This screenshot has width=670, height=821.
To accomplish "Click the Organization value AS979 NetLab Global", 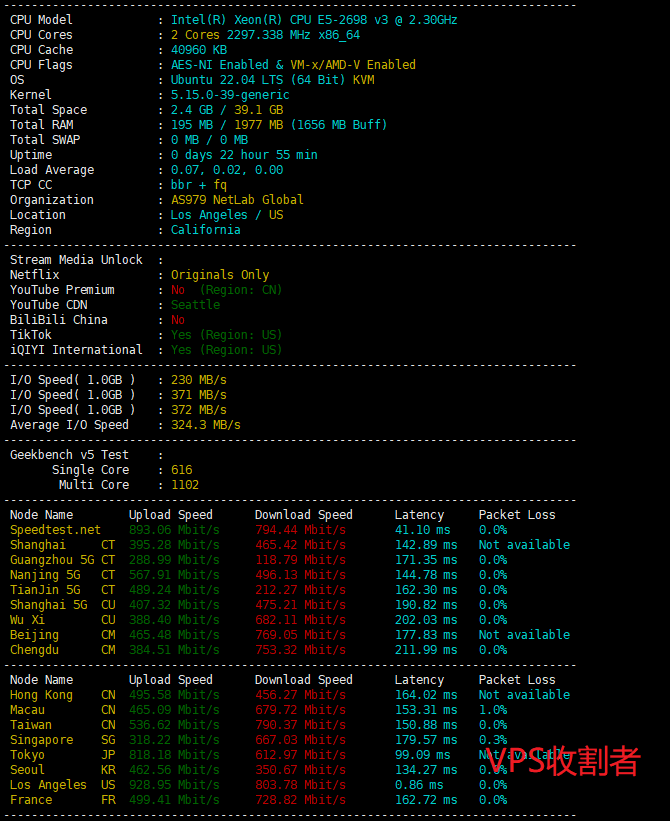I will [237, 200].
